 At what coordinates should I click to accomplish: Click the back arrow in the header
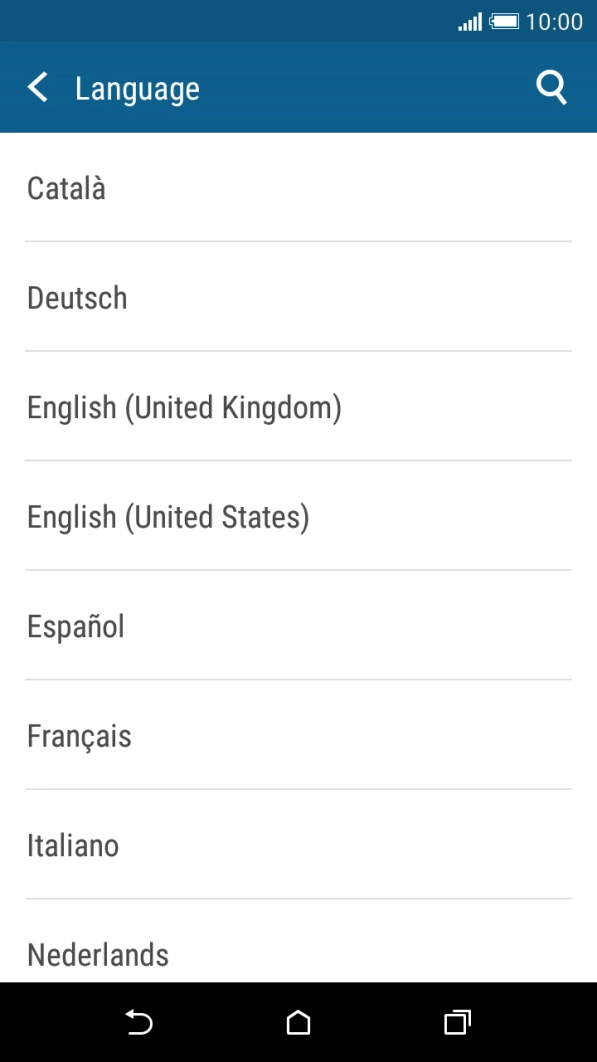(37, 87)
